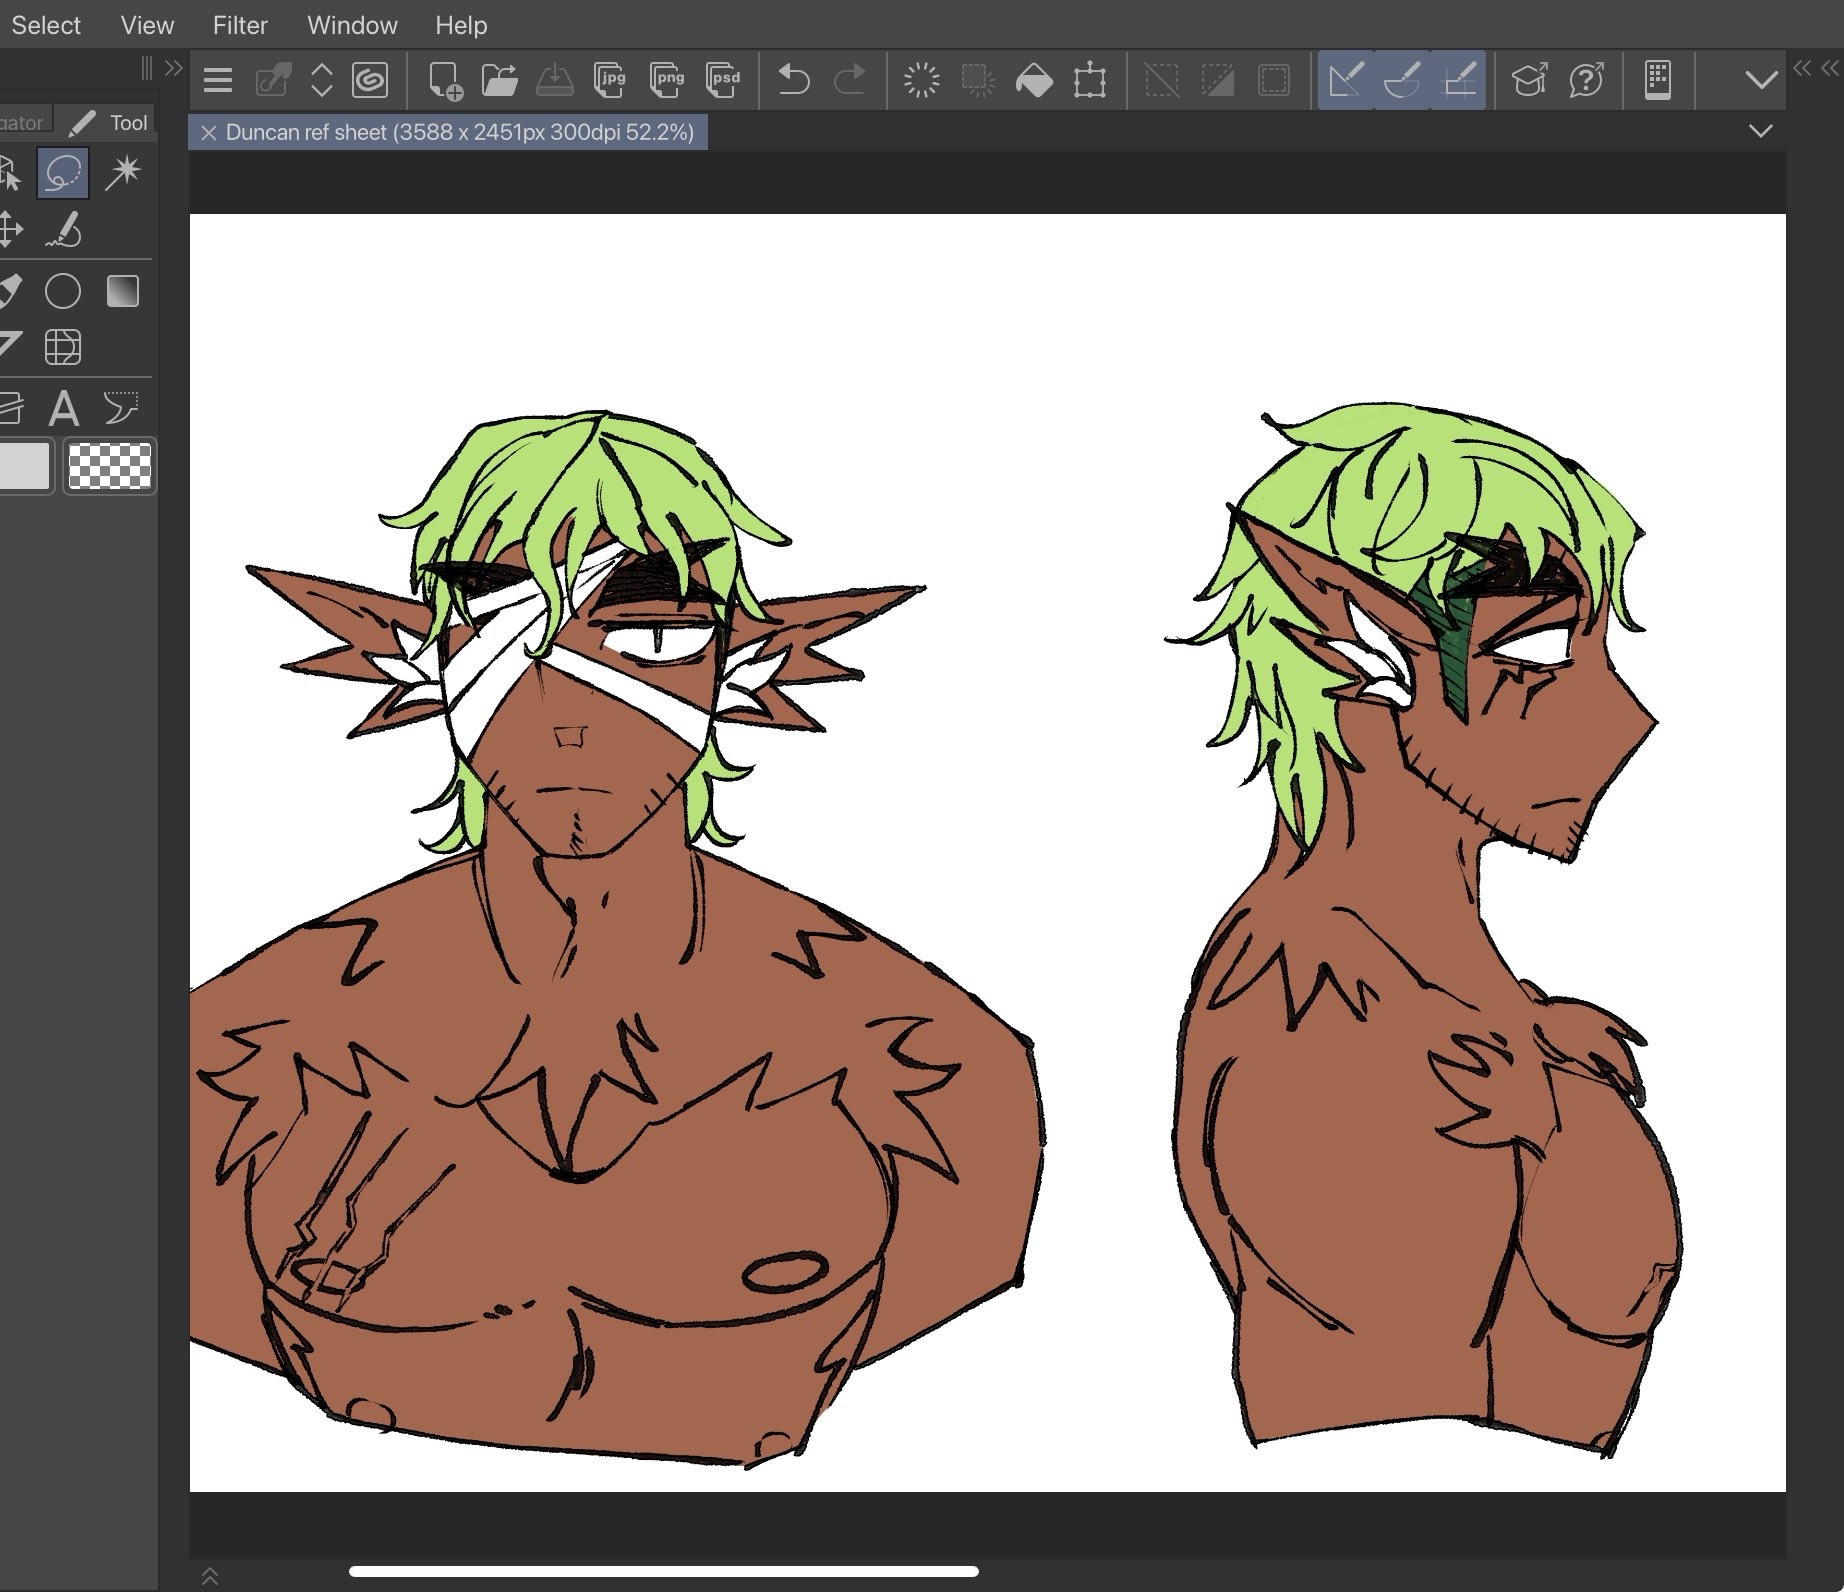Select the Move Layer tool
The width and height of the screenshot is (1844, 1592).
click(9, 229)
